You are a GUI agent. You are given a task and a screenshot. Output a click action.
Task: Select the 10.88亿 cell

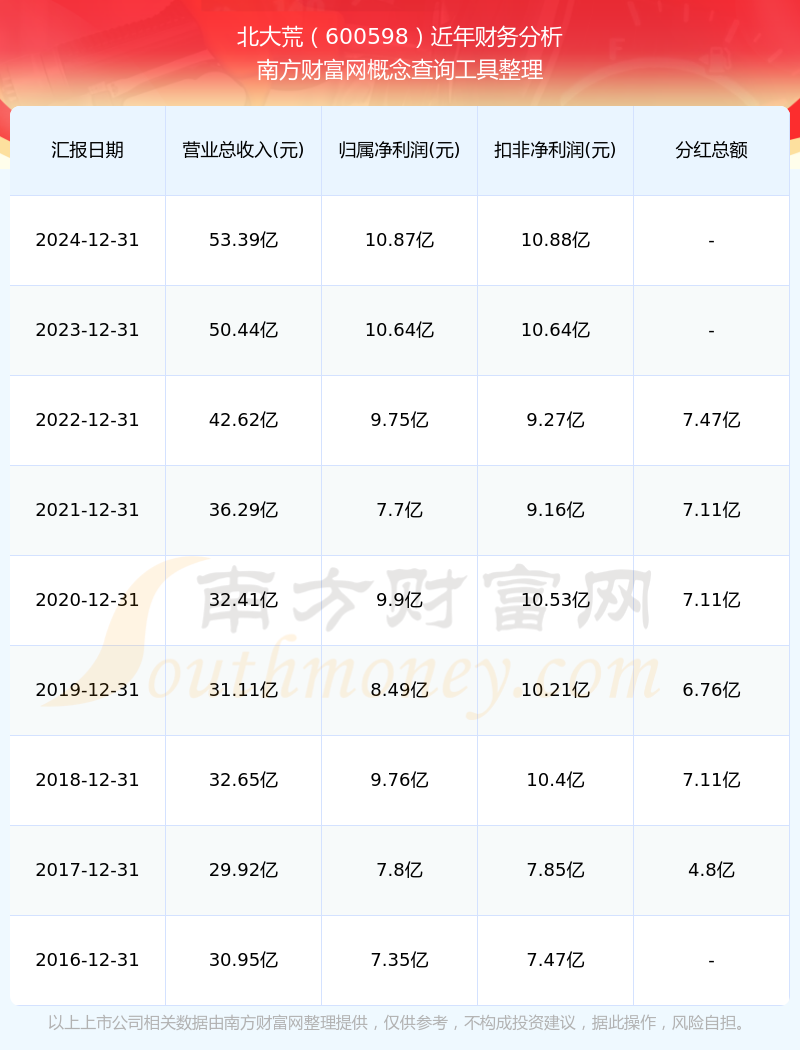point(556,240)
